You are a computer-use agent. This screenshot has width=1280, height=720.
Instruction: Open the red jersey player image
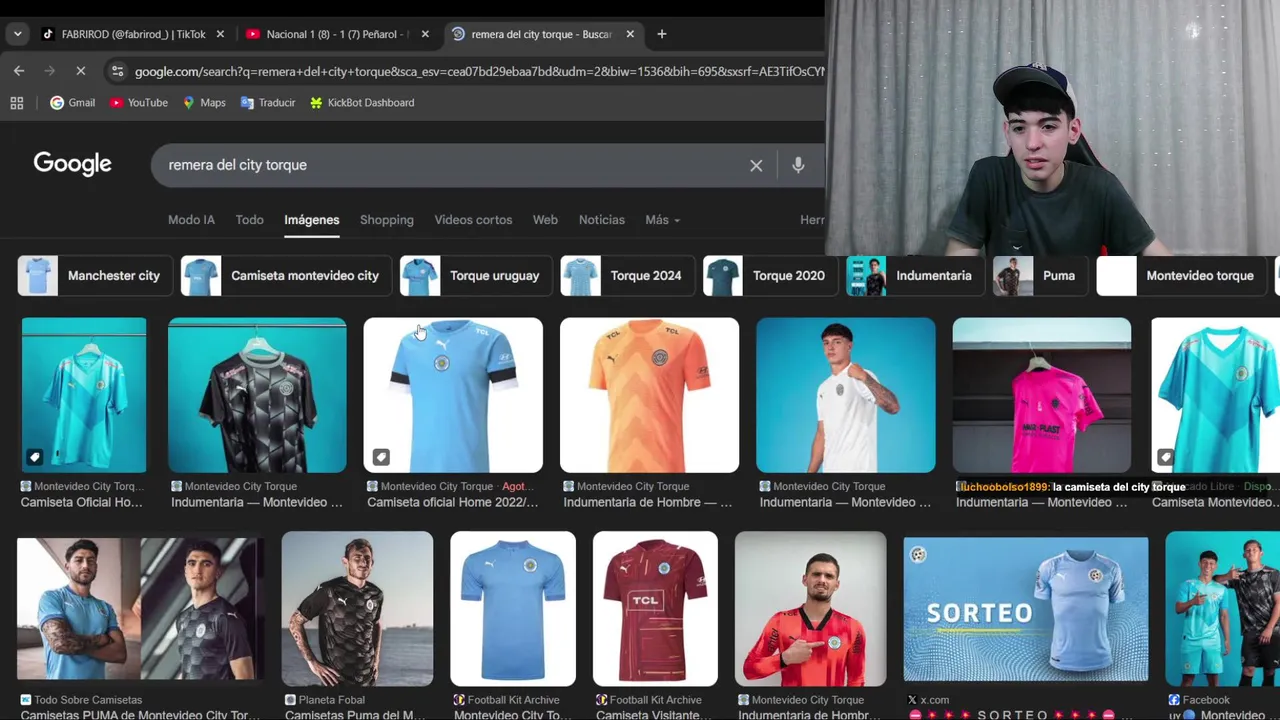(810, 609)
